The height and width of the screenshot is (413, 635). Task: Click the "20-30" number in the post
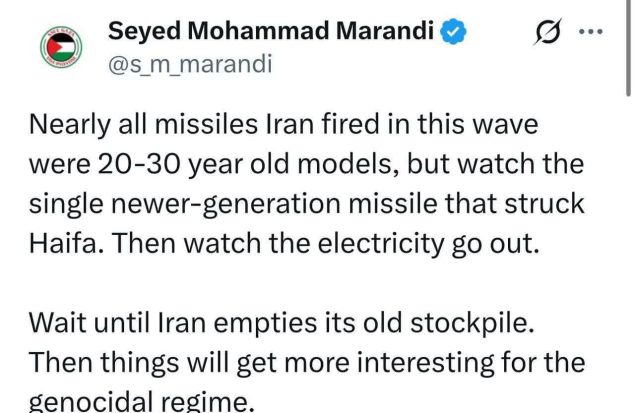[139, 164]
